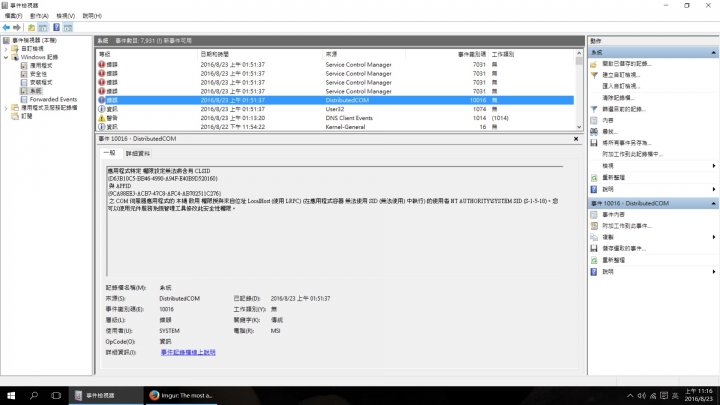Image resolution: width=720 pixels, height=405 pixels.
Task: Click the blue Help question-mark toolbar icon
Action: (56, 28)
